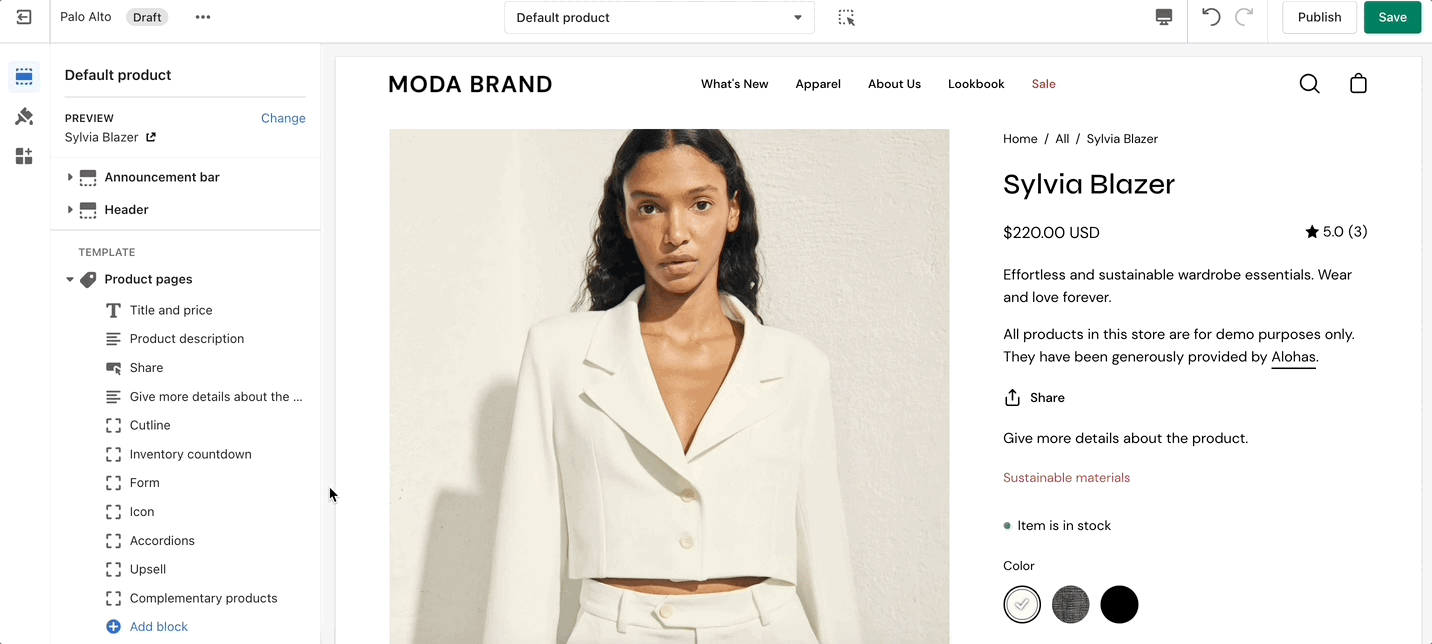Expand the Header section
The width and height of the screenshot is (1432, 644).
click(x=70, y=210)
